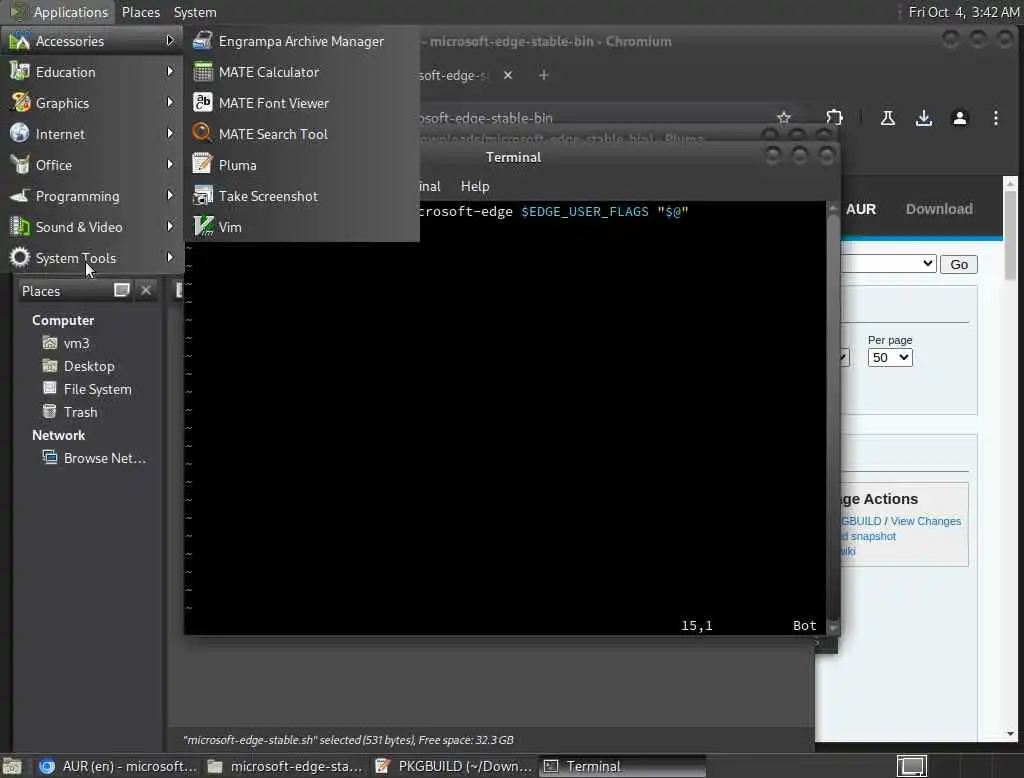Open Pluma text editor
The height and width of the screenshot is (778, 1024).
point(301,165)
